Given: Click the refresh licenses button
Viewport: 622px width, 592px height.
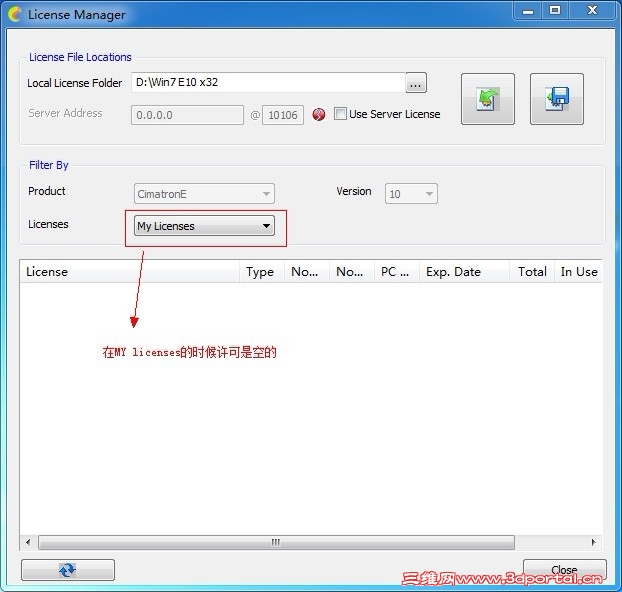Looking at the screenshot, I should click(68, 570).
